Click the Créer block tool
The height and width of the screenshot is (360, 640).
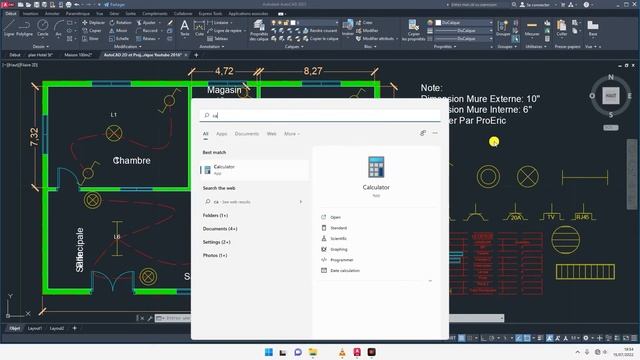tap(364, 22)
